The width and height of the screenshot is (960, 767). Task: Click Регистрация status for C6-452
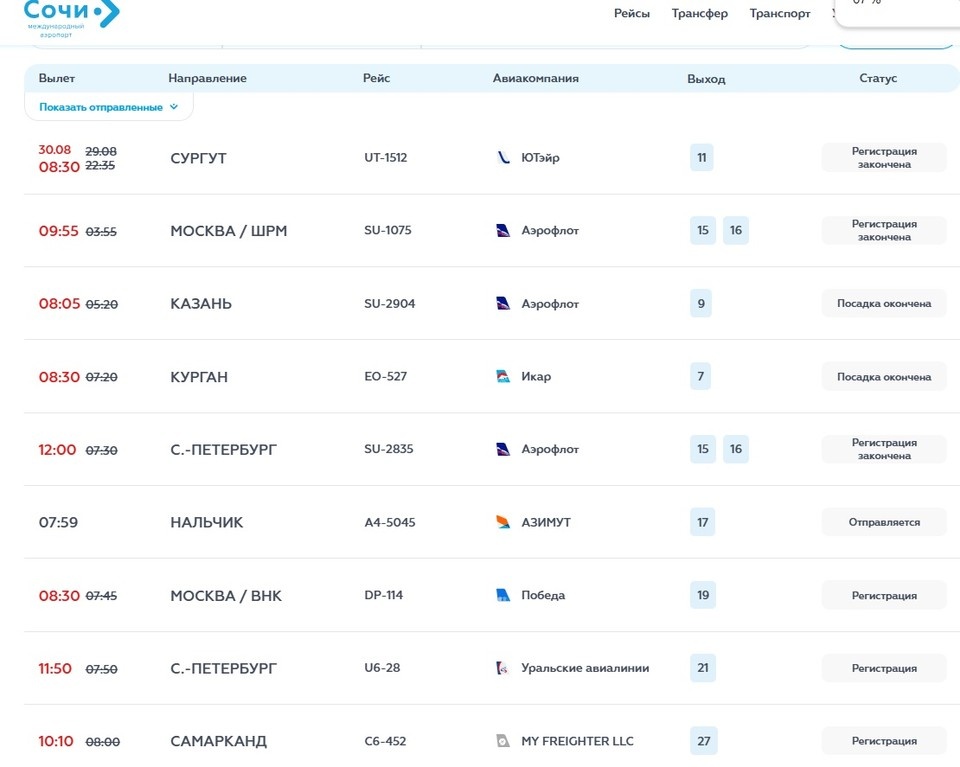pos(884,741)
